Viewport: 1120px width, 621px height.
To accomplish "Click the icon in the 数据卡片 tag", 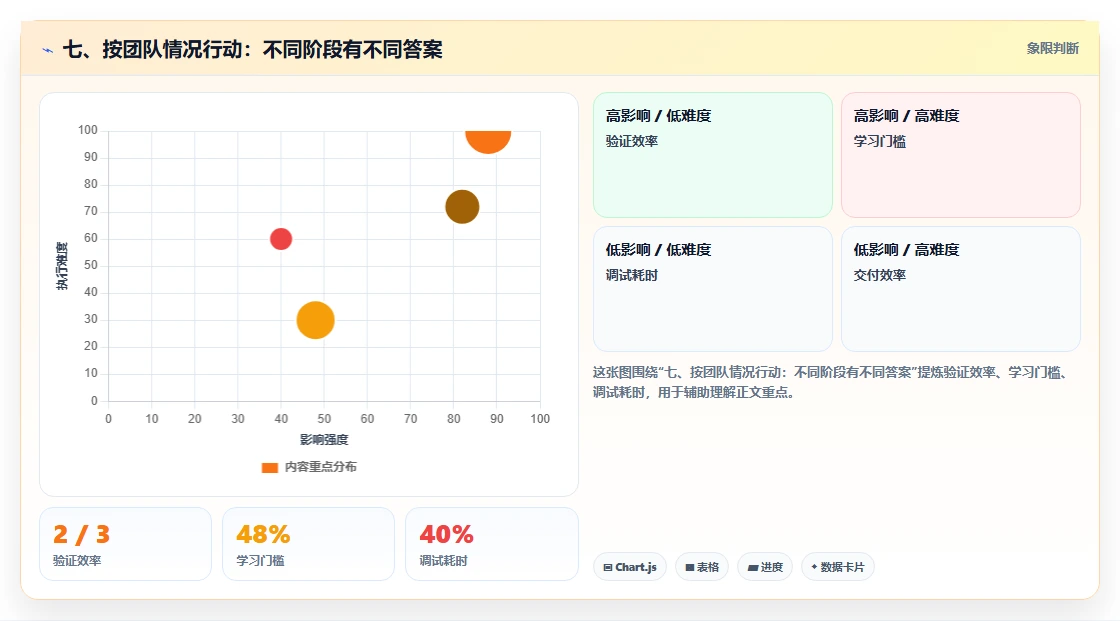I will pos(814,567).
